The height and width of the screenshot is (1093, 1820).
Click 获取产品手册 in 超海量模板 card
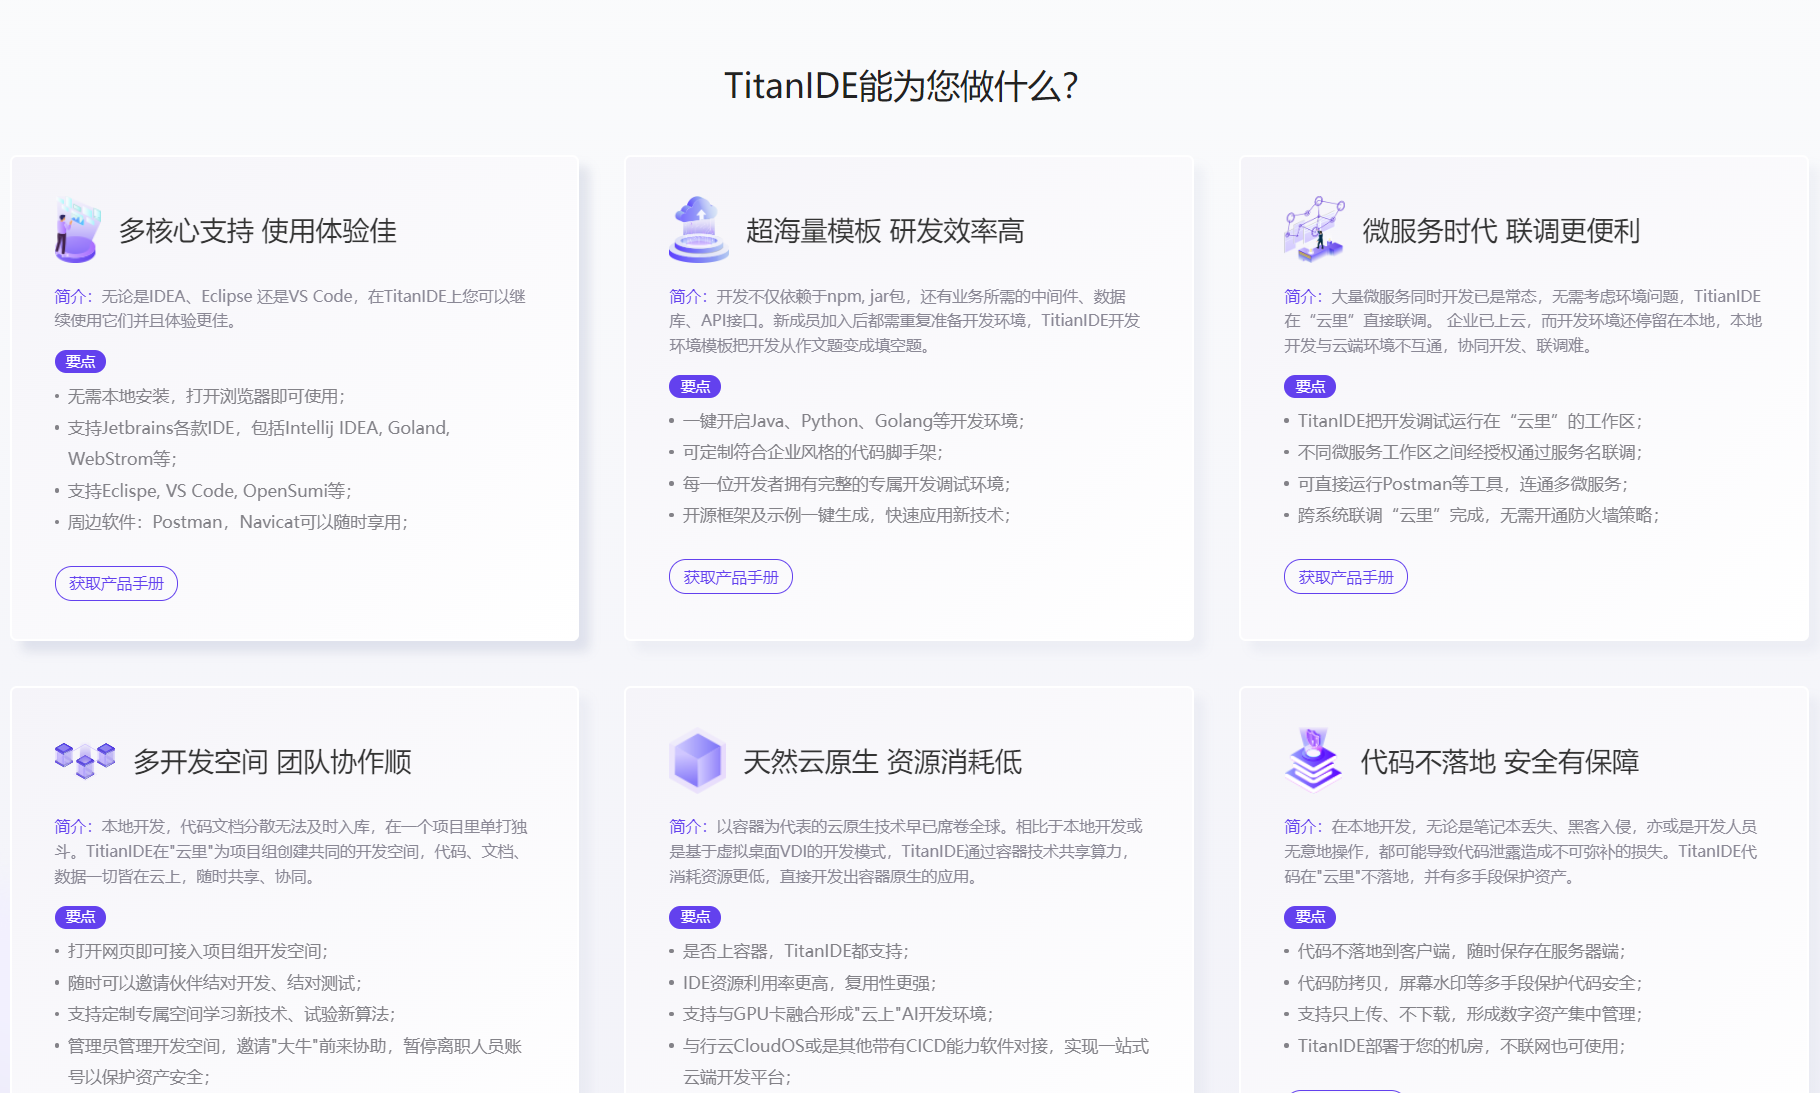730,576
